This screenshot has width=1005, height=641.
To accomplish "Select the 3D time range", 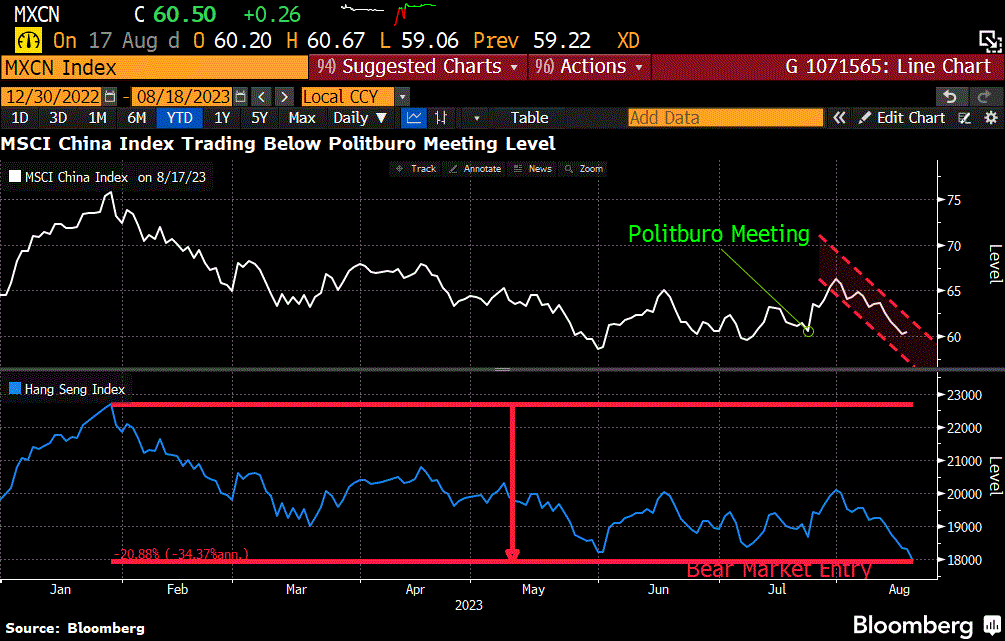I will pyautogui.click(x=58, y=118).
